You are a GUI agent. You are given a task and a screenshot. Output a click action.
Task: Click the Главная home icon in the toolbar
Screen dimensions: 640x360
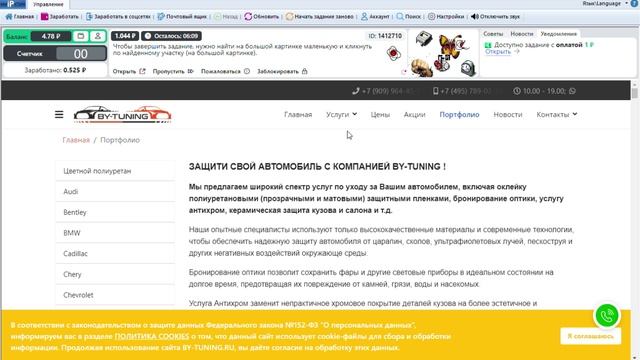(9, 17)
